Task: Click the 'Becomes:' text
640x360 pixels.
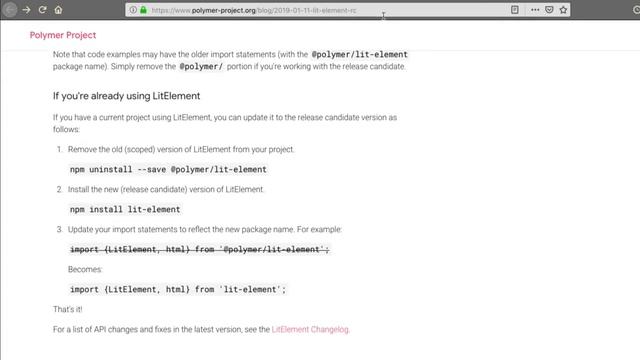Action: pos(85,269)
